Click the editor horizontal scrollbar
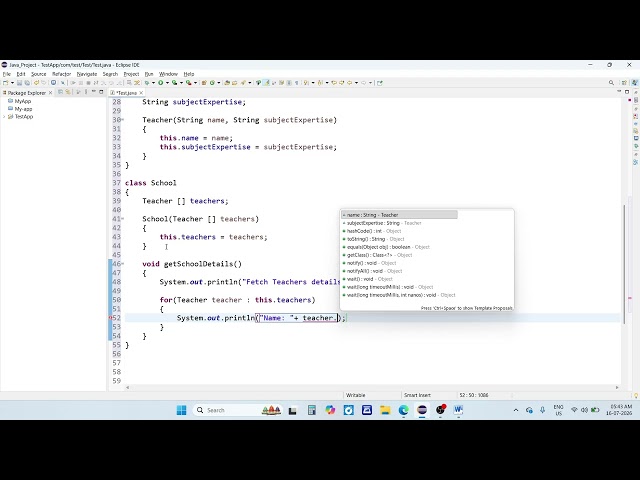 [x=371, y=387]
